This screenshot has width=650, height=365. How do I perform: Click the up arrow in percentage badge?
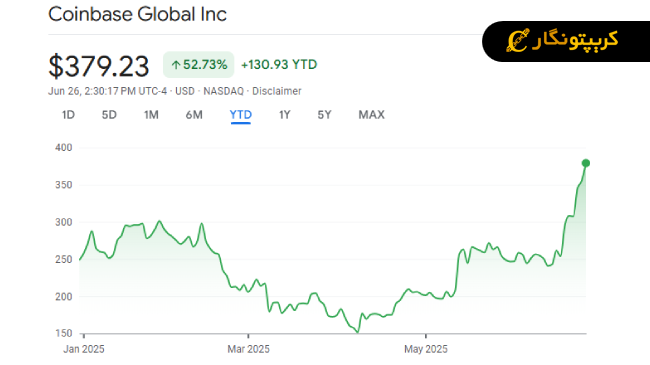(176, 65)
